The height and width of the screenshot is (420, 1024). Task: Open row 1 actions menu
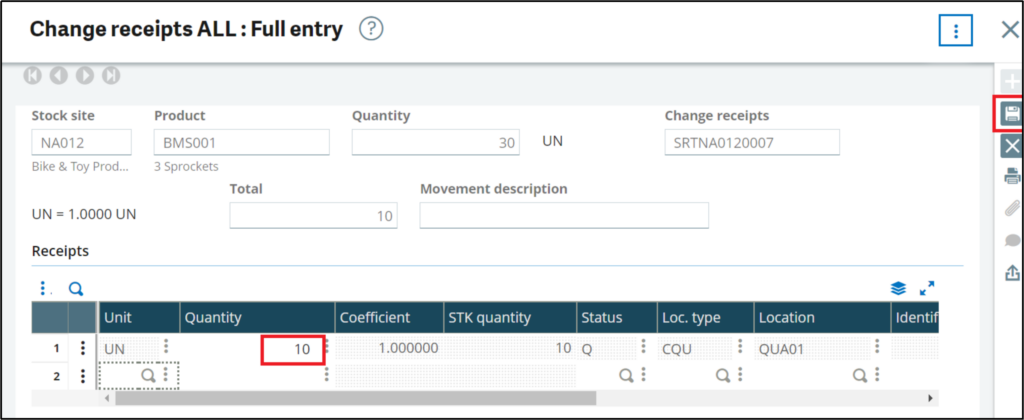pos(83,348)
